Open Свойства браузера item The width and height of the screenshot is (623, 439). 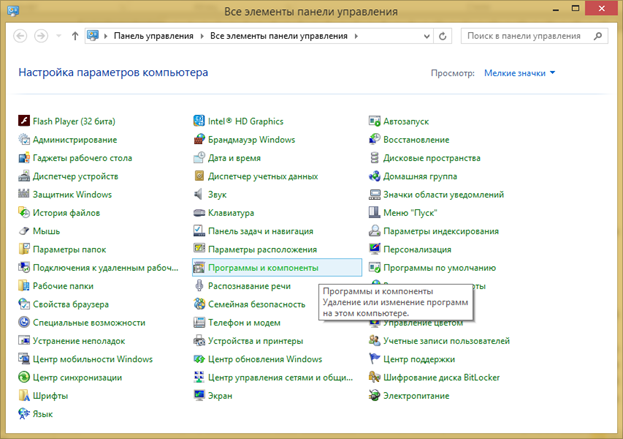(x=64, y=304)
